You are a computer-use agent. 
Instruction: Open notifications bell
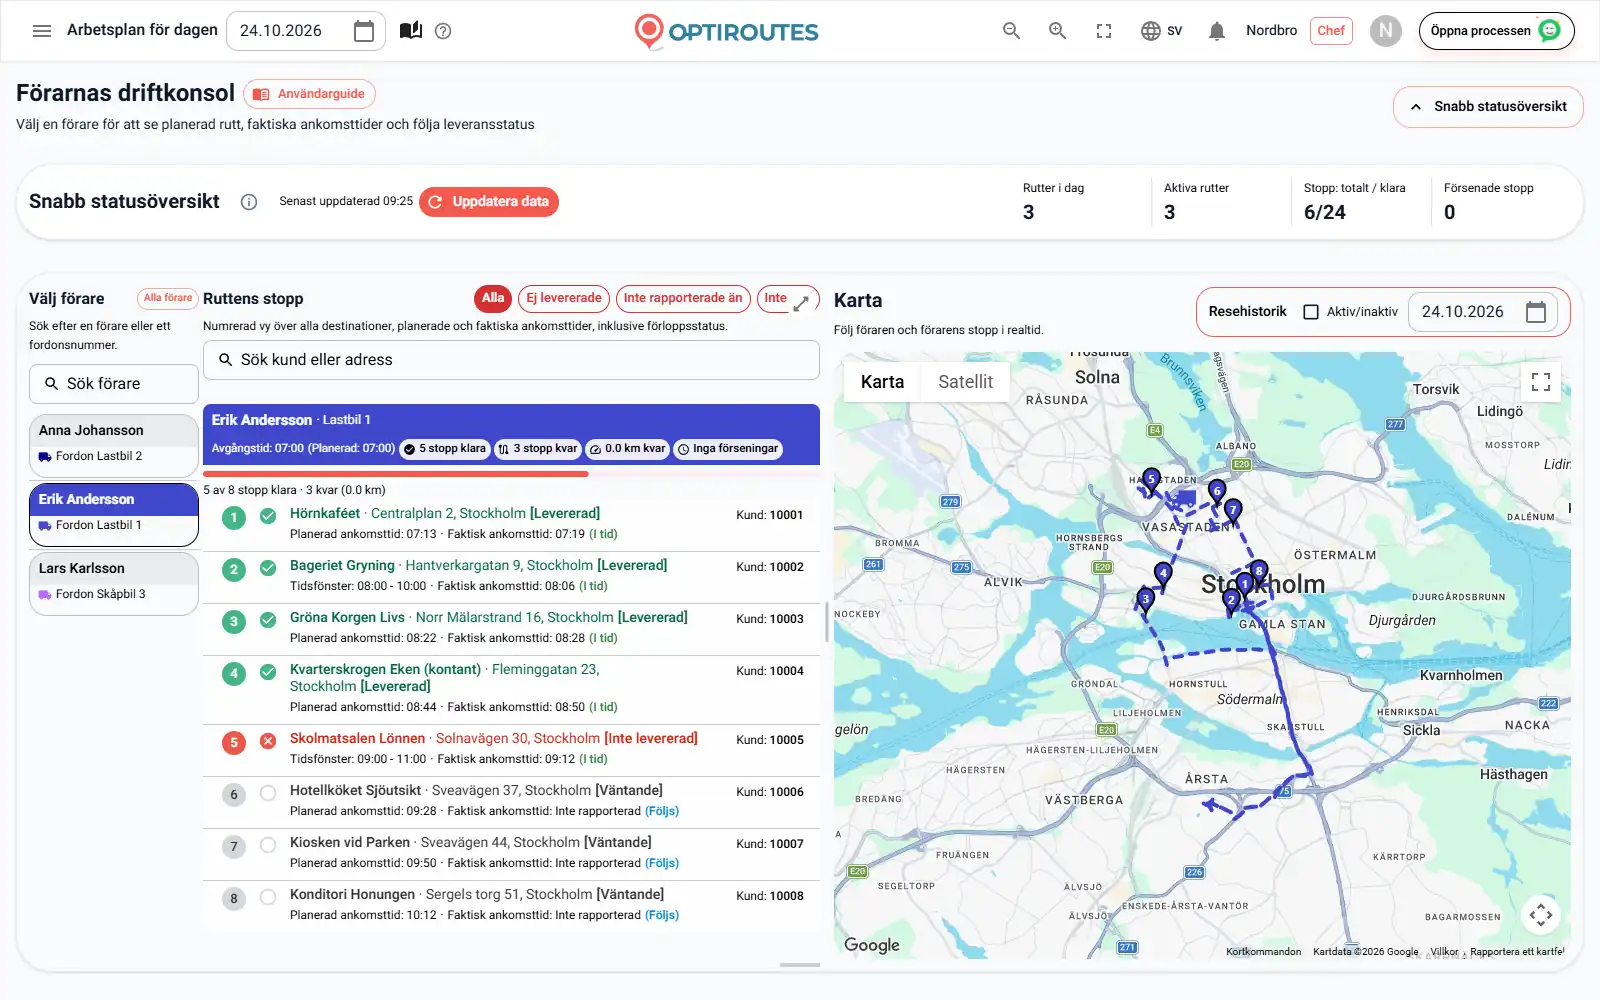click(x=1216, y=31)
